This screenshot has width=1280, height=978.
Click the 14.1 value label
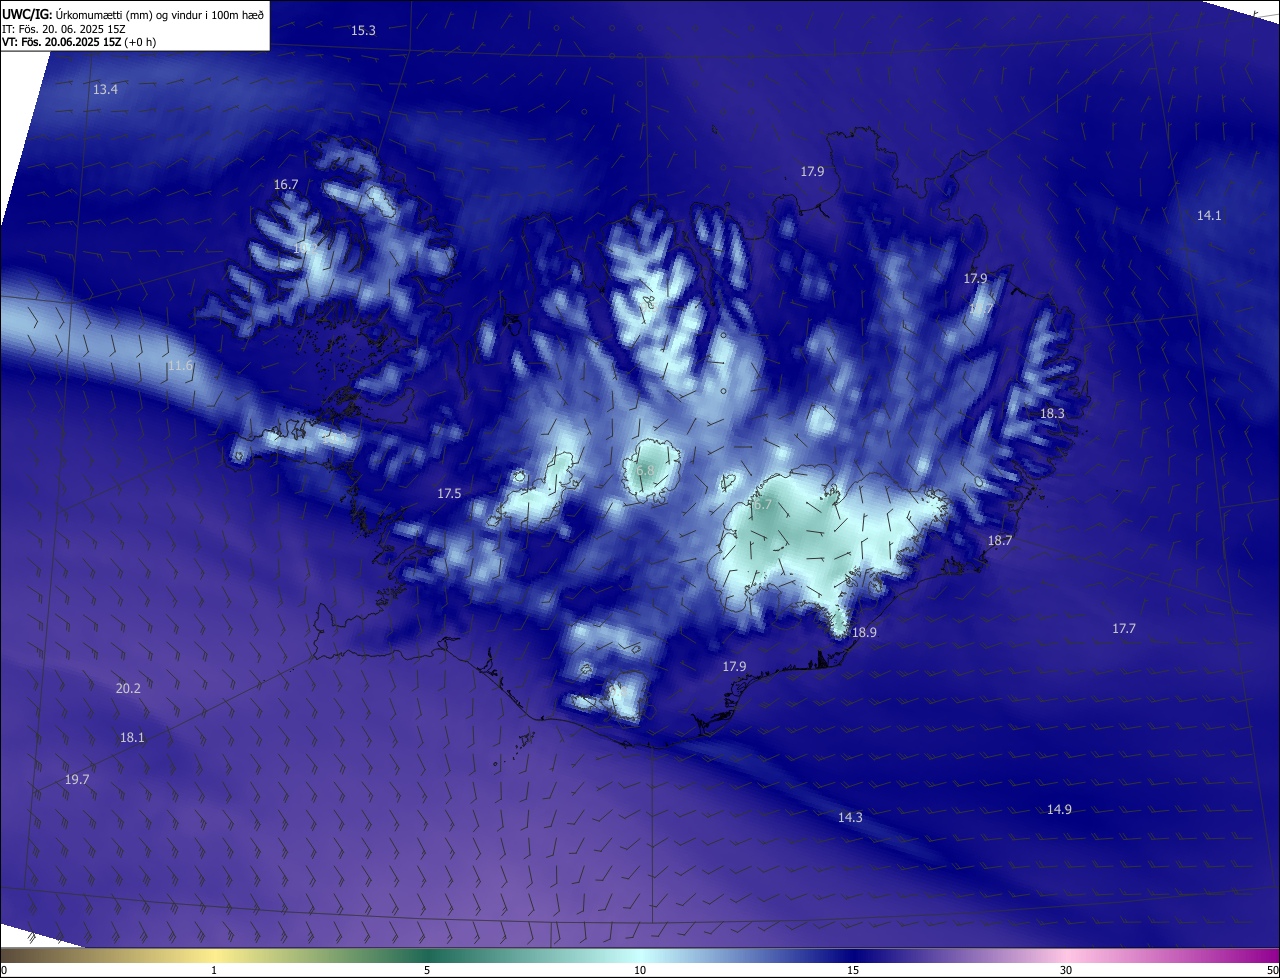(1209, 216)
